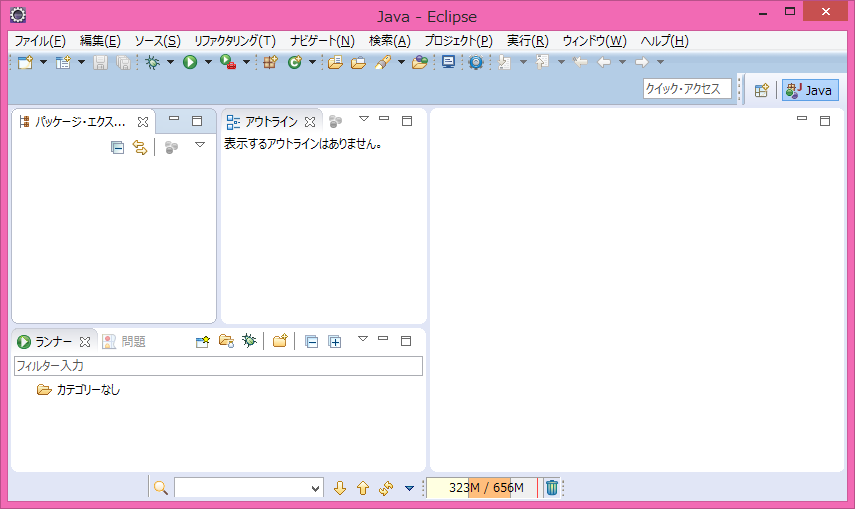Open the blue triangle dropdown in status bar
Viewport: 855px width, 509px height.
410,488
